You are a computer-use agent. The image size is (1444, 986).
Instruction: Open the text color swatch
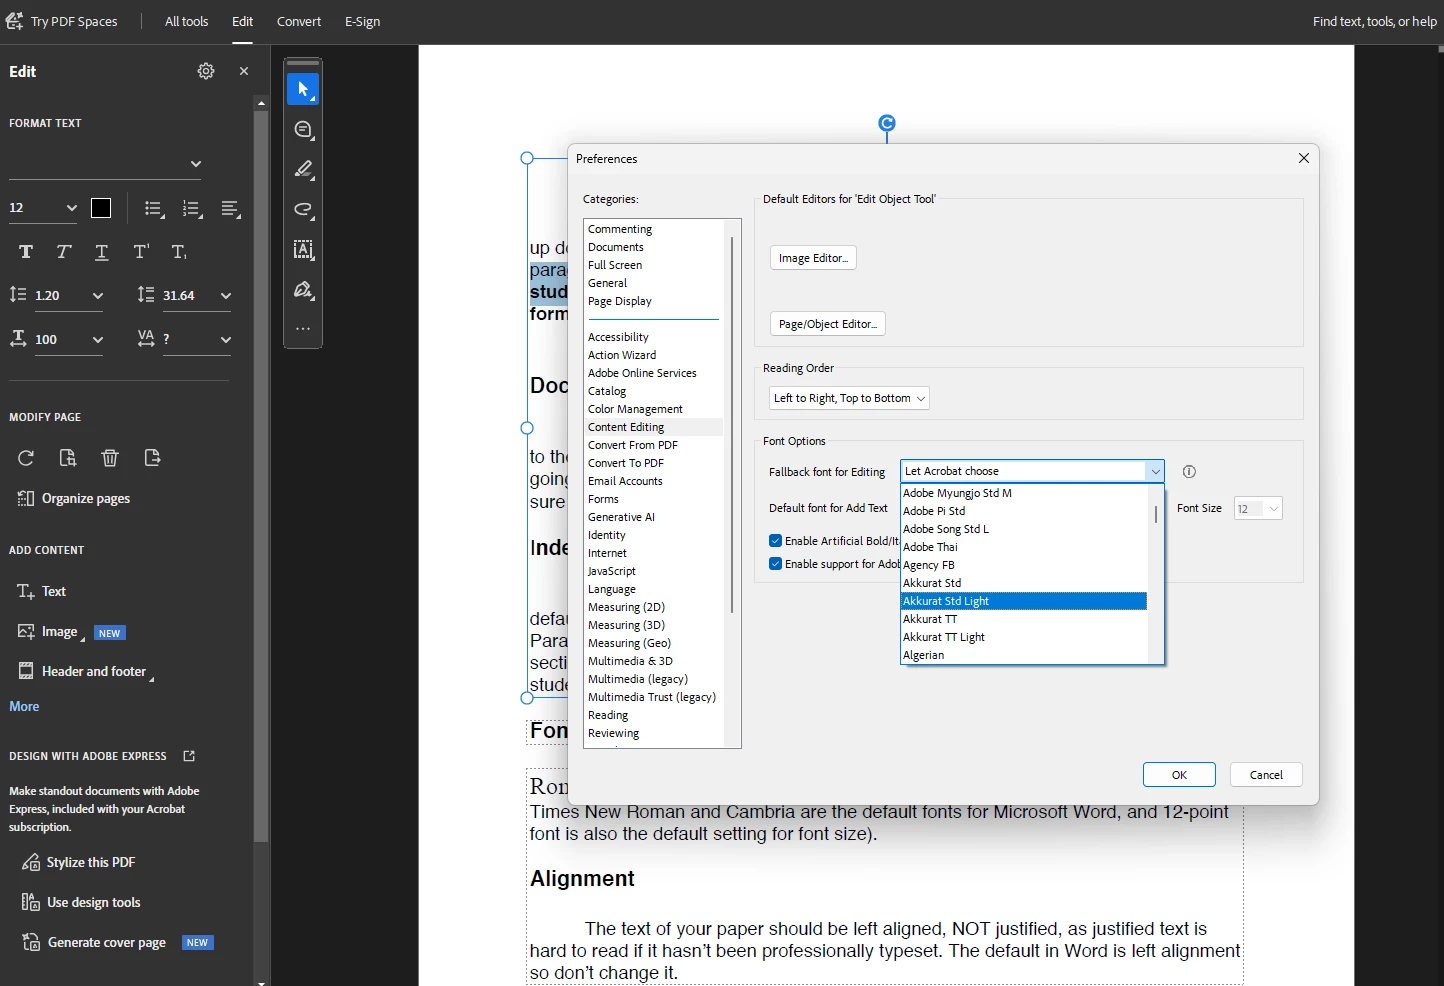tap(101, 208)
